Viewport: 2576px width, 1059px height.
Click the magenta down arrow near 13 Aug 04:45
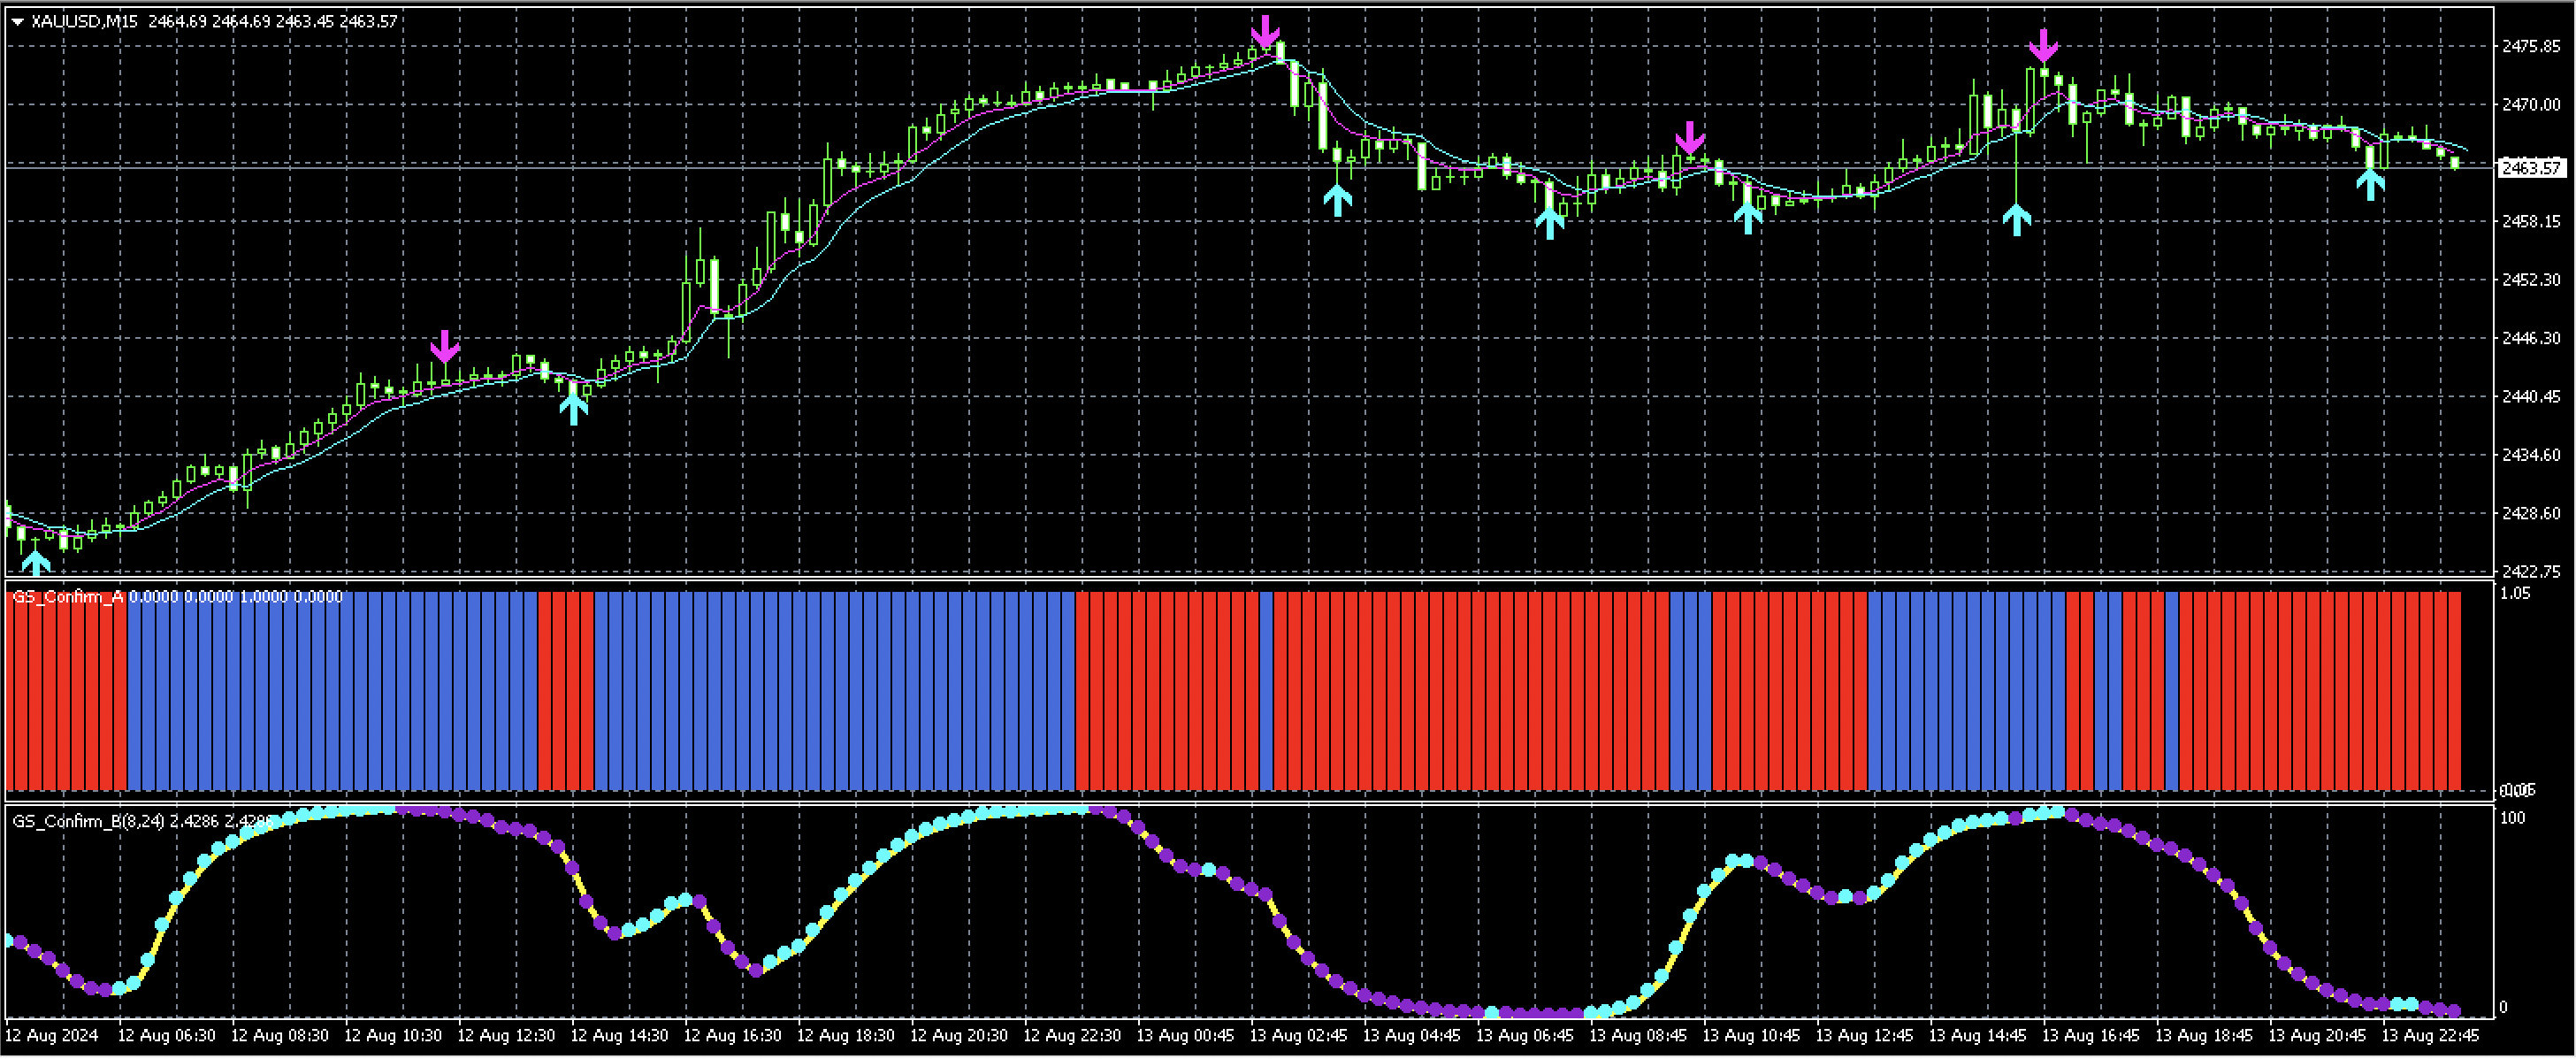click(x=1690, y=135)
